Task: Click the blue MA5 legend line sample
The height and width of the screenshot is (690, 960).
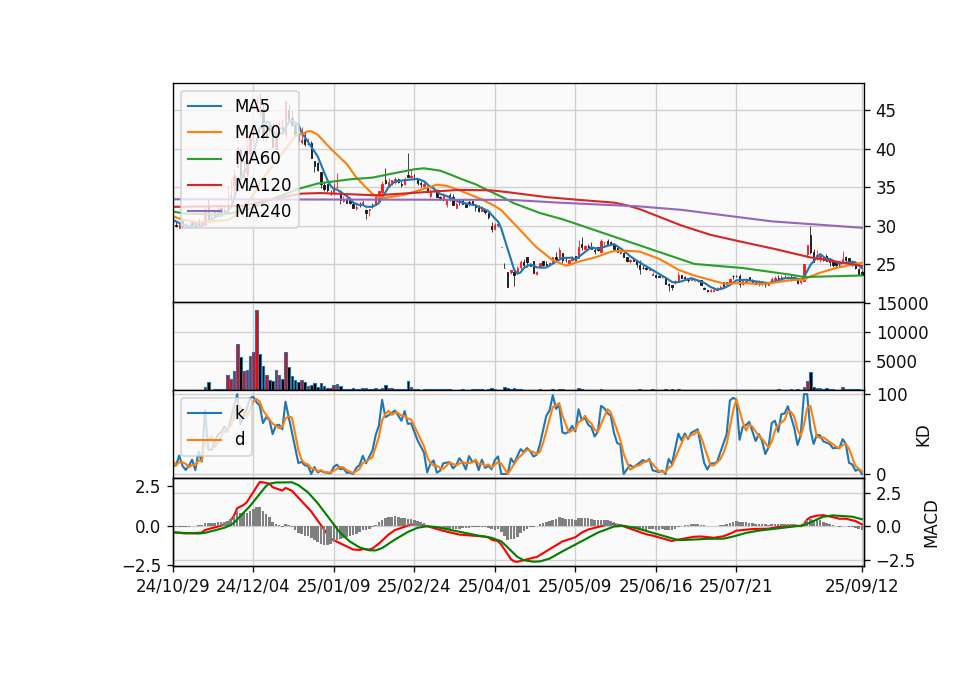Action: 204,107
